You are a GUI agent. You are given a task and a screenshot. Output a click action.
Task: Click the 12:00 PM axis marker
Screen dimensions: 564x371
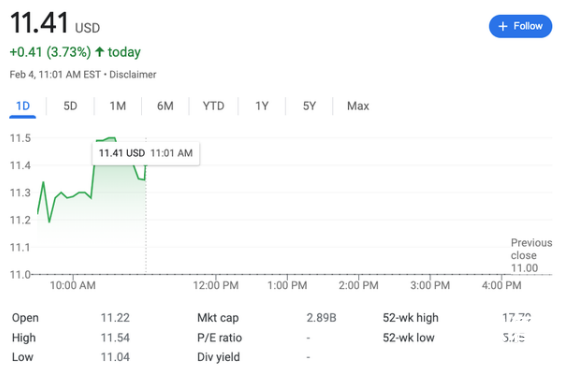[x=216, y=285]
